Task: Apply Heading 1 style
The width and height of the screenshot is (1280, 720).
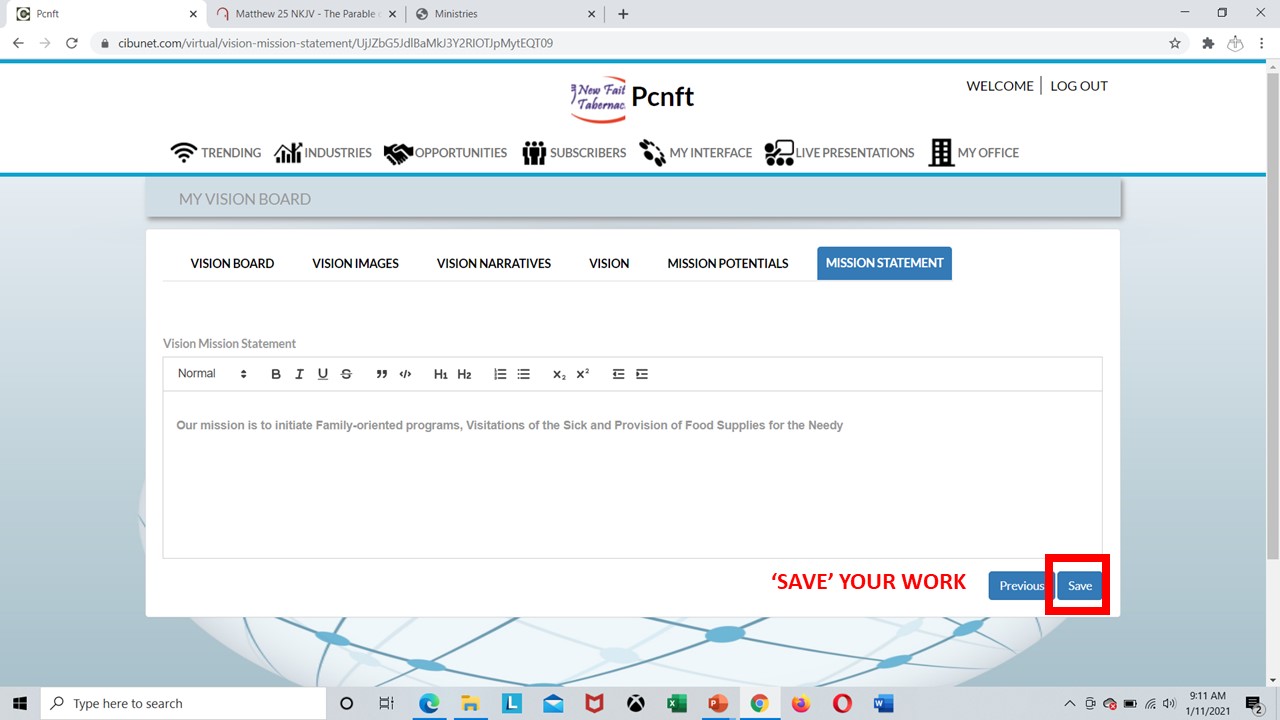Action: 441,374
